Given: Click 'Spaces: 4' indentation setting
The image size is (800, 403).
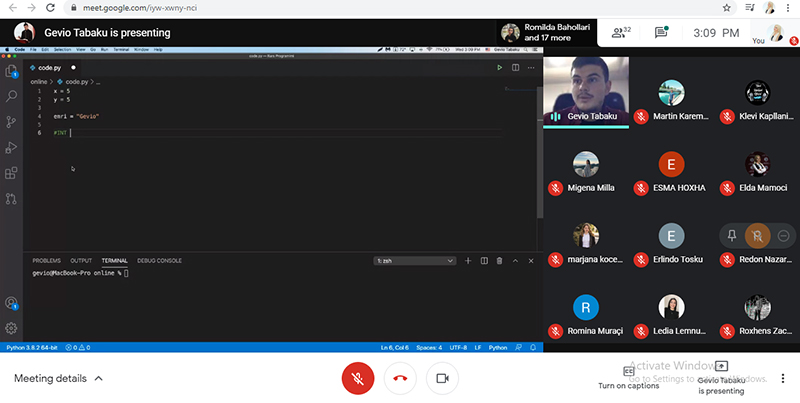Looking at the screenshot, I should pyautogui.click(x=429, y=347).
